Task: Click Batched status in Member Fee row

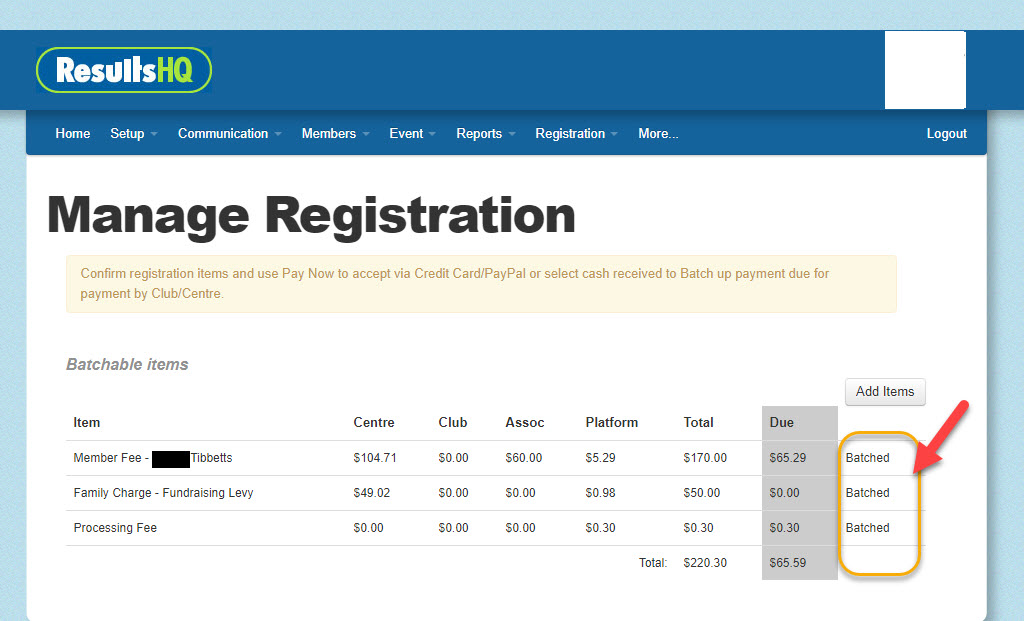Action: click(867, 458)
